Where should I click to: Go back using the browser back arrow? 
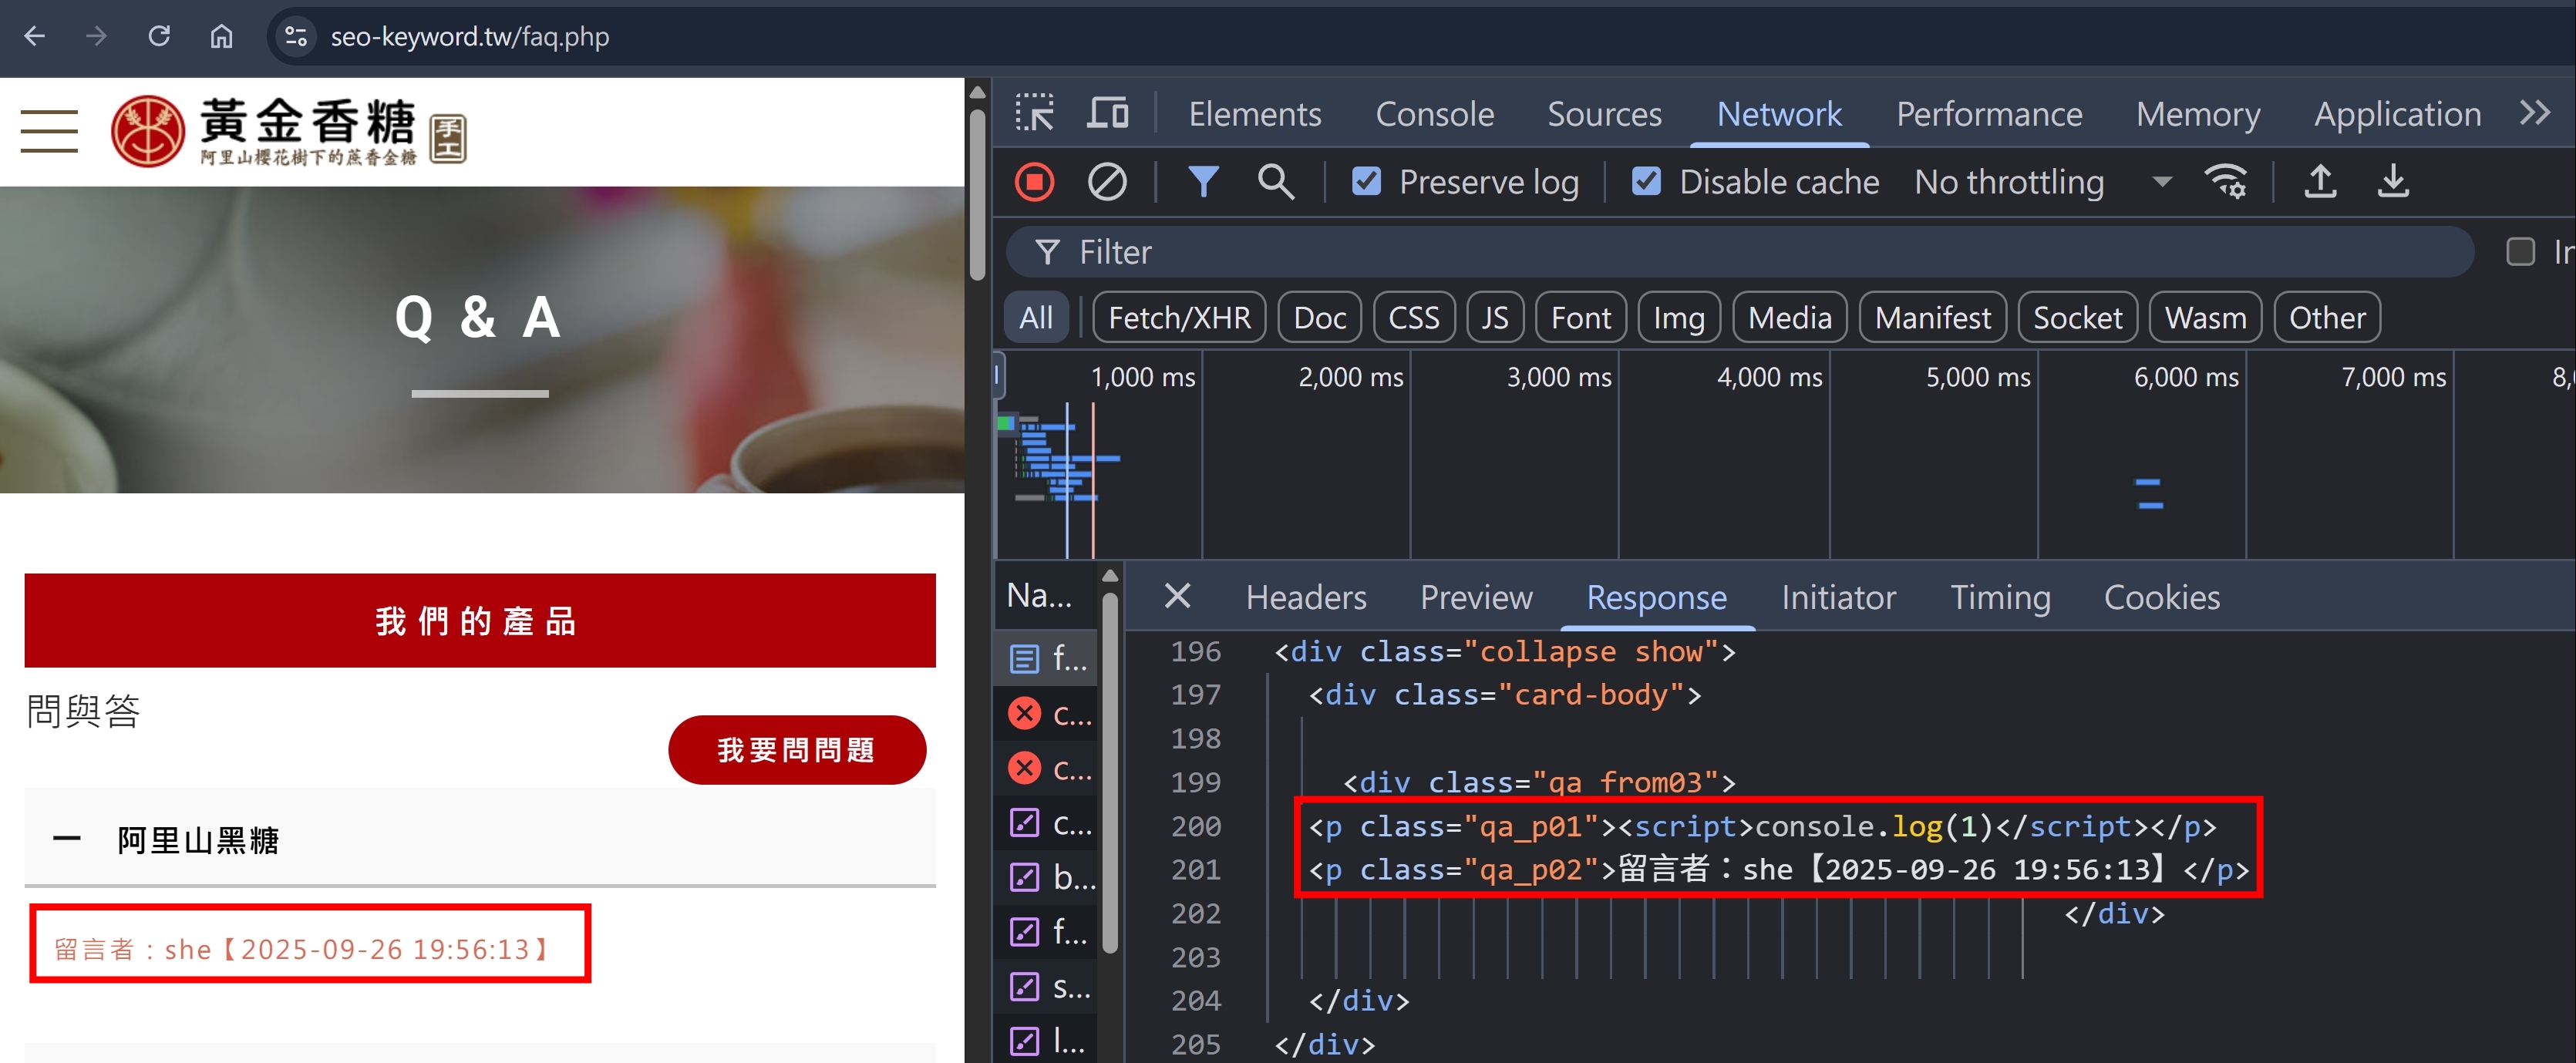point(34,37)
